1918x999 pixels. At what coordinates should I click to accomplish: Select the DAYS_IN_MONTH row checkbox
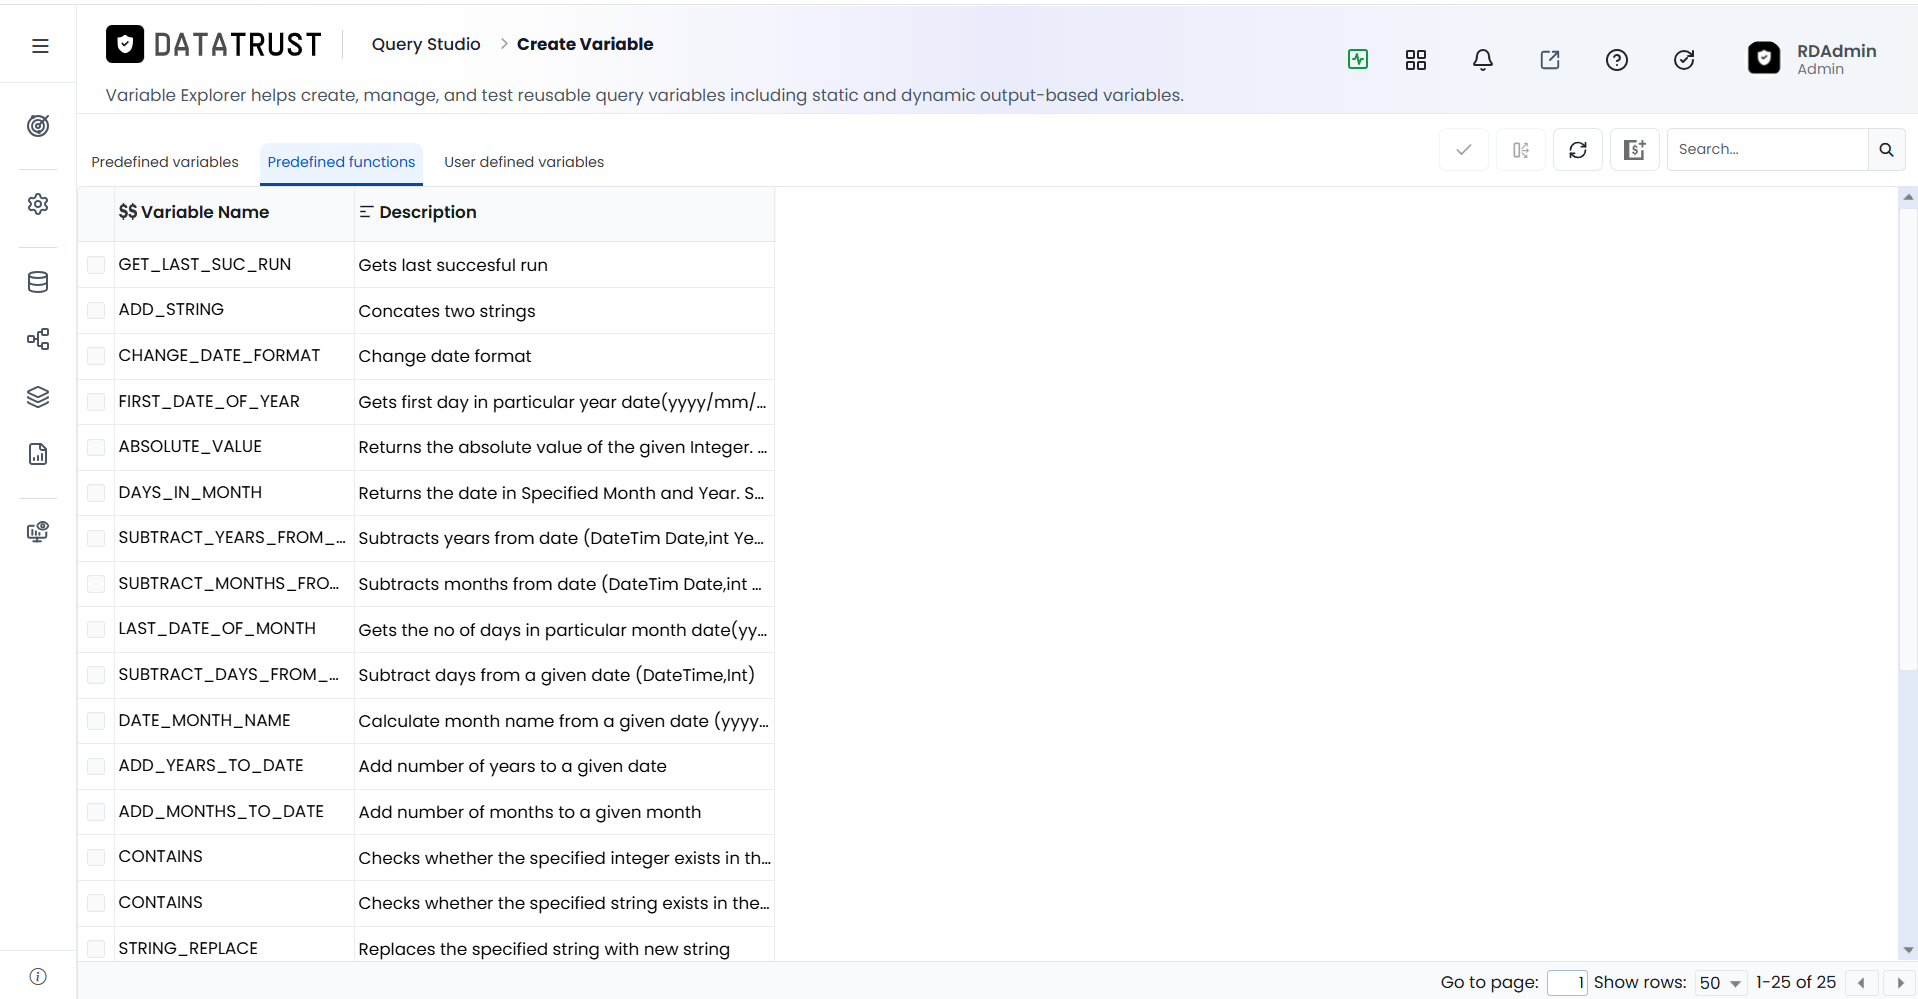coord(96,493)
